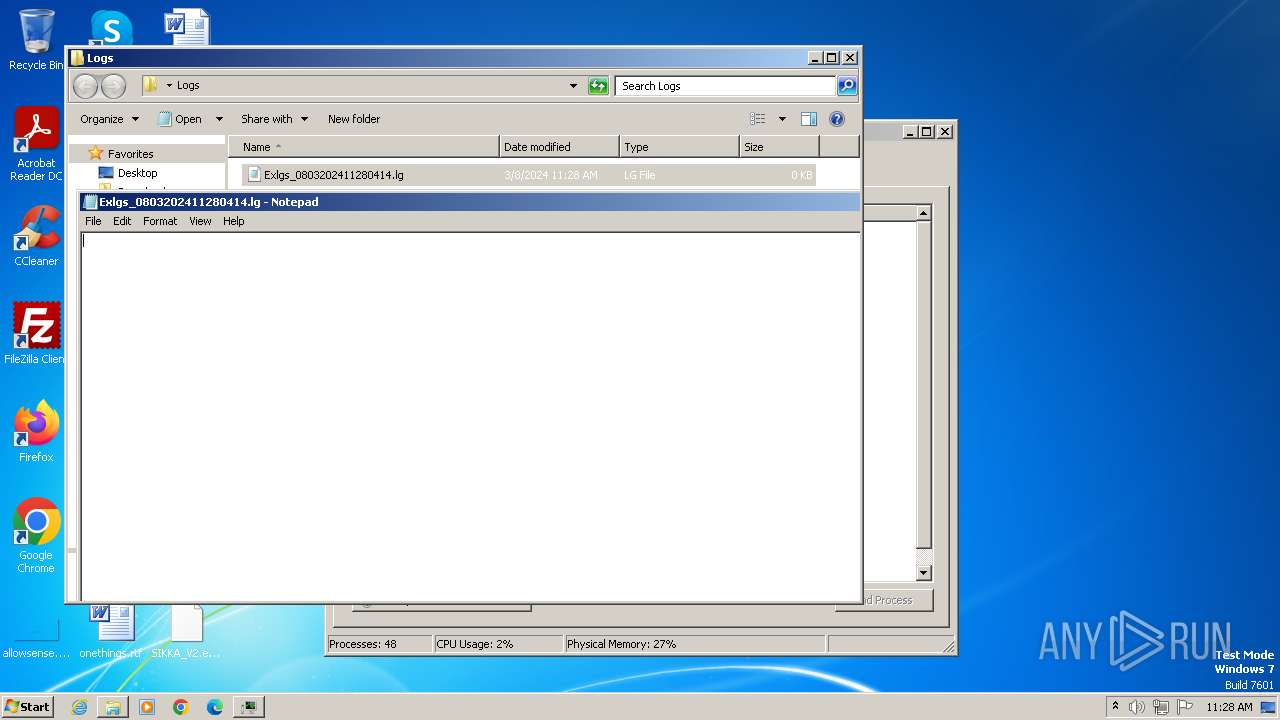The image size is (1280, 720).
Task: Open Notepad Format menu
Action: 160,221
